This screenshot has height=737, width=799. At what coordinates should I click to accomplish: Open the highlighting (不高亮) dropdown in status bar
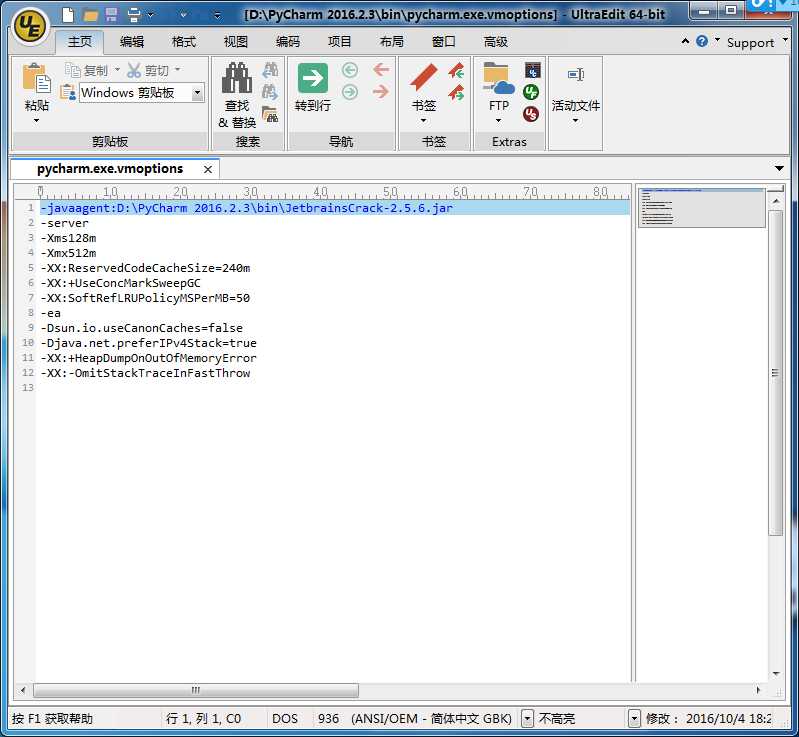click(x=634, y=719)
